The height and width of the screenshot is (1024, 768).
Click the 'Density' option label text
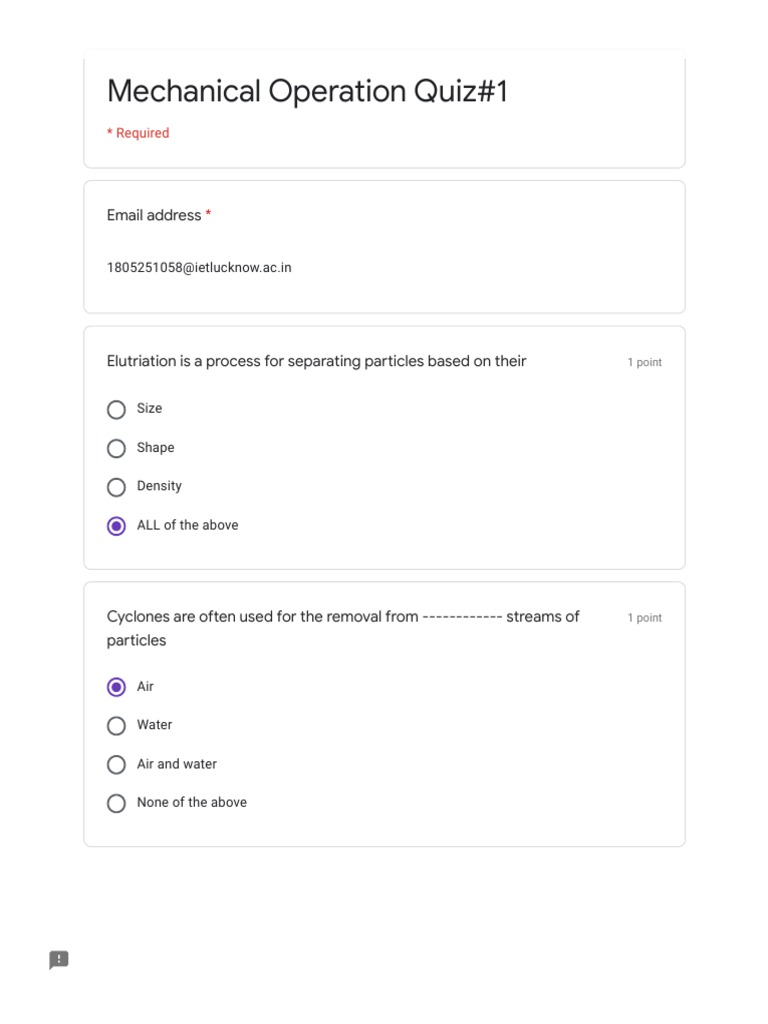click(x=159, y=486)
